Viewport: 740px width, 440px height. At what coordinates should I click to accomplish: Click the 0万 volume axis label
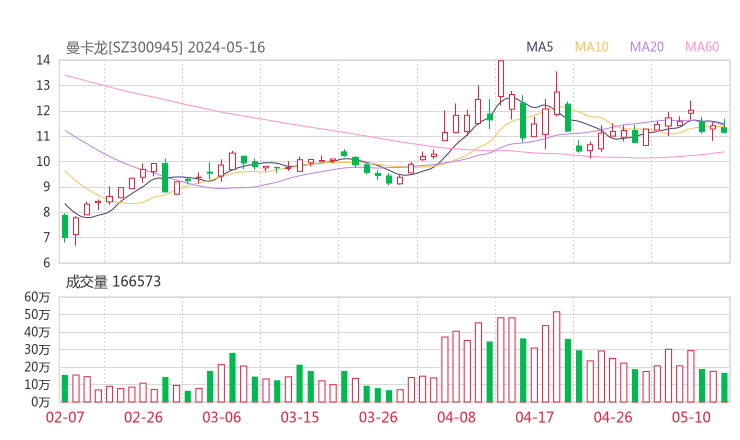41,402
